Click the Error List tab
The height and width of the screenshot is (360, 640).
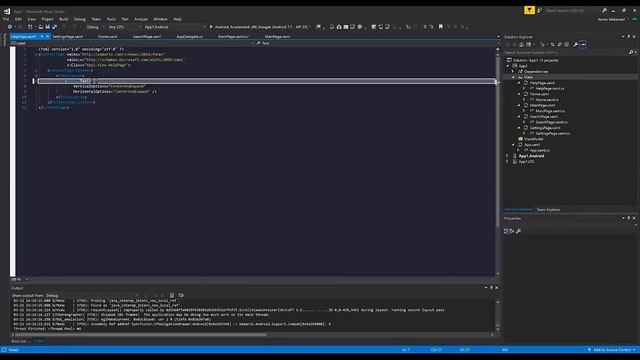point(19,341)
